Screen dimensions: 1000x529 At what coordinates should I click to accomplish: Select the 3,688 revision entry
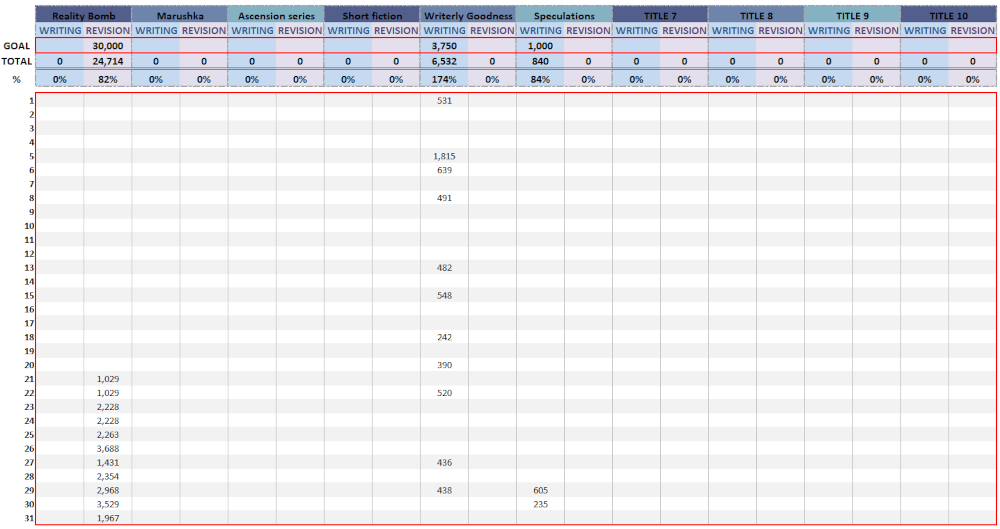click(x=107, y=449)
